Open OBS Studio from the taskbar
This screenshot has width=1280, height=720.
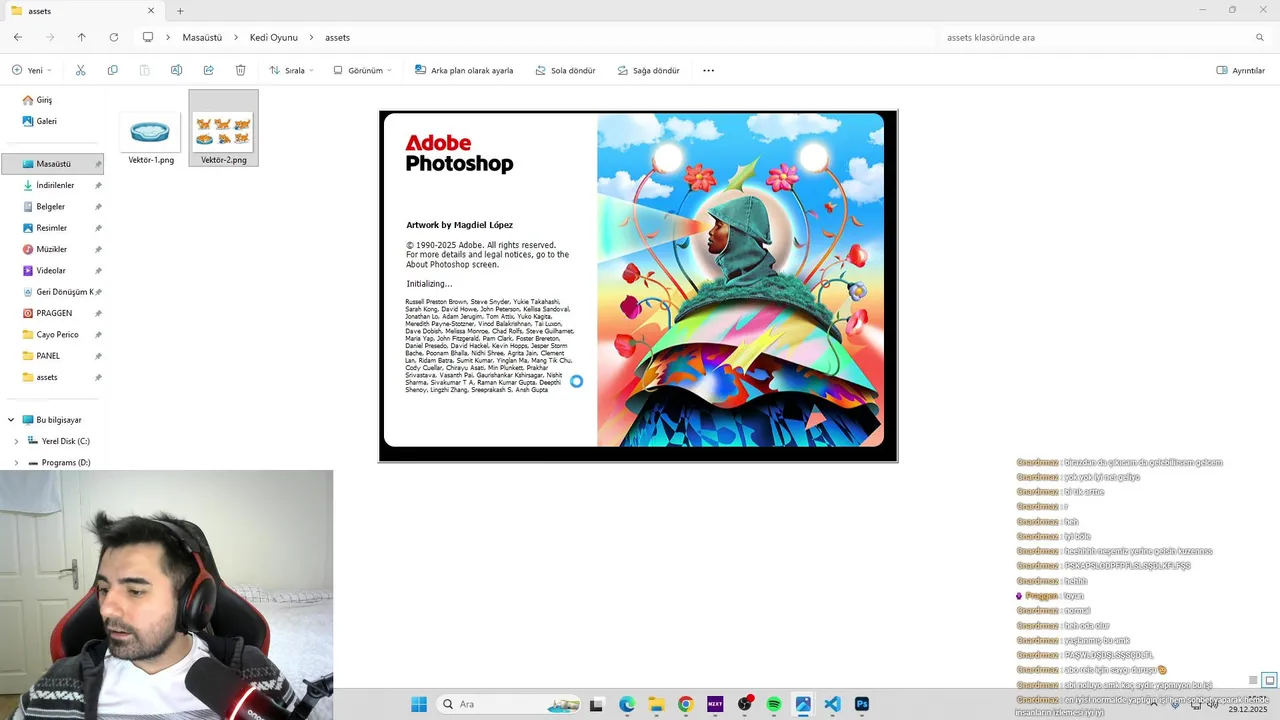click(745, 704)
